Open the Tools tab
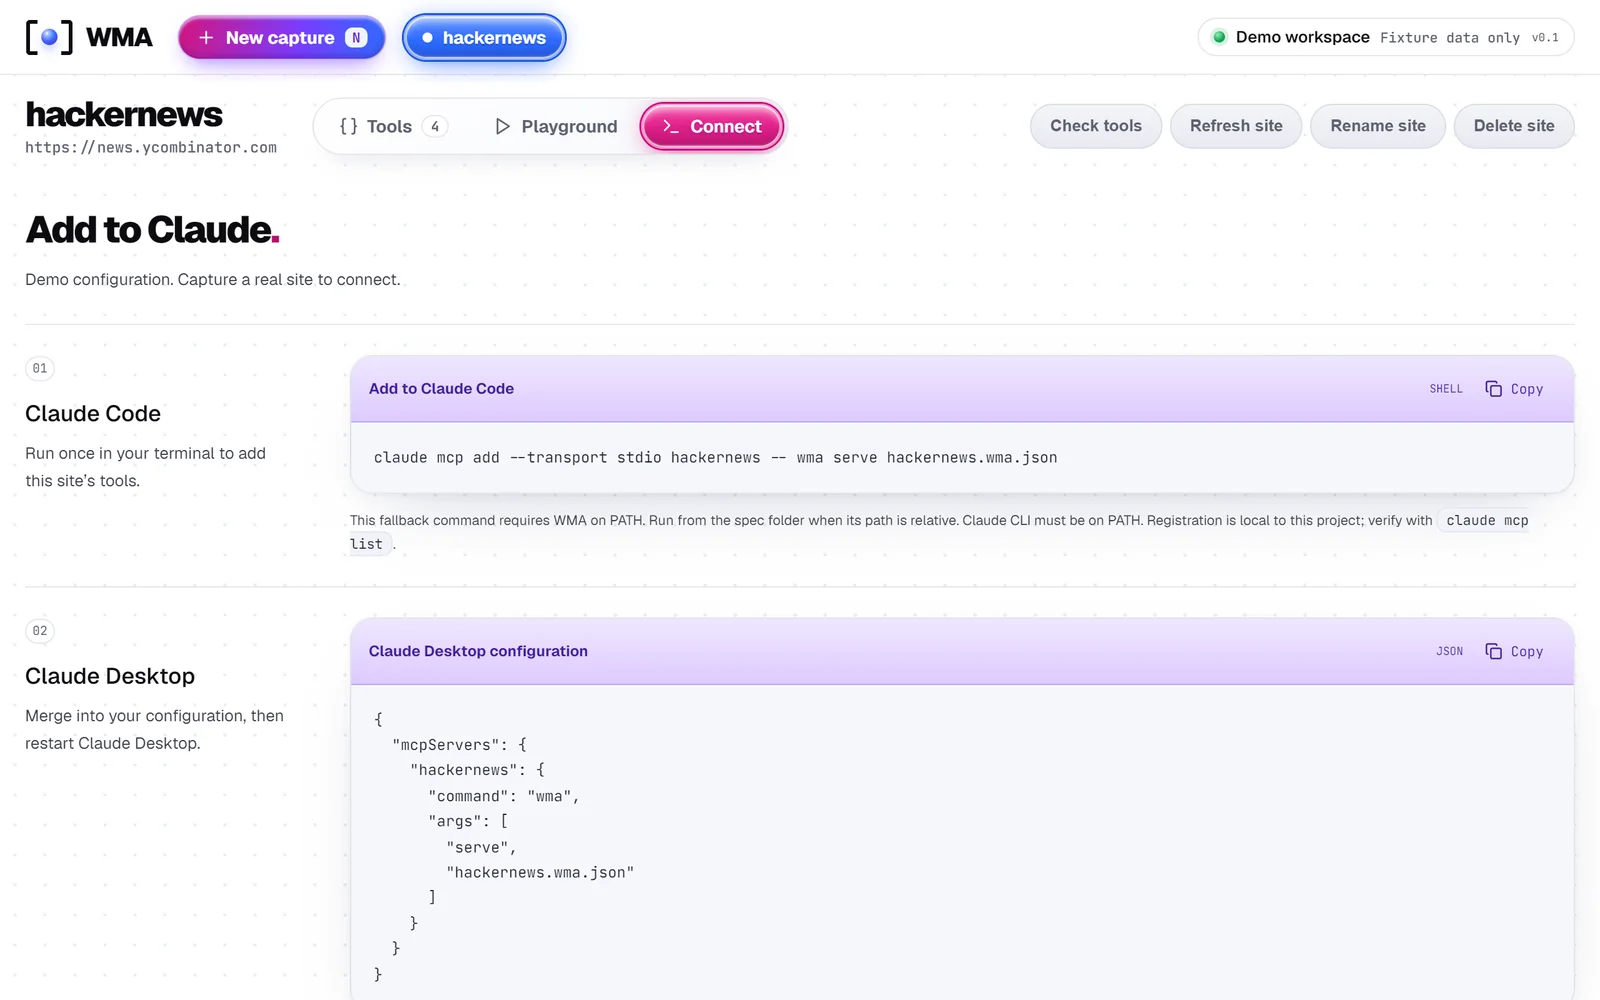This screenshot has width=1600, height=1000. pos(393,127)
